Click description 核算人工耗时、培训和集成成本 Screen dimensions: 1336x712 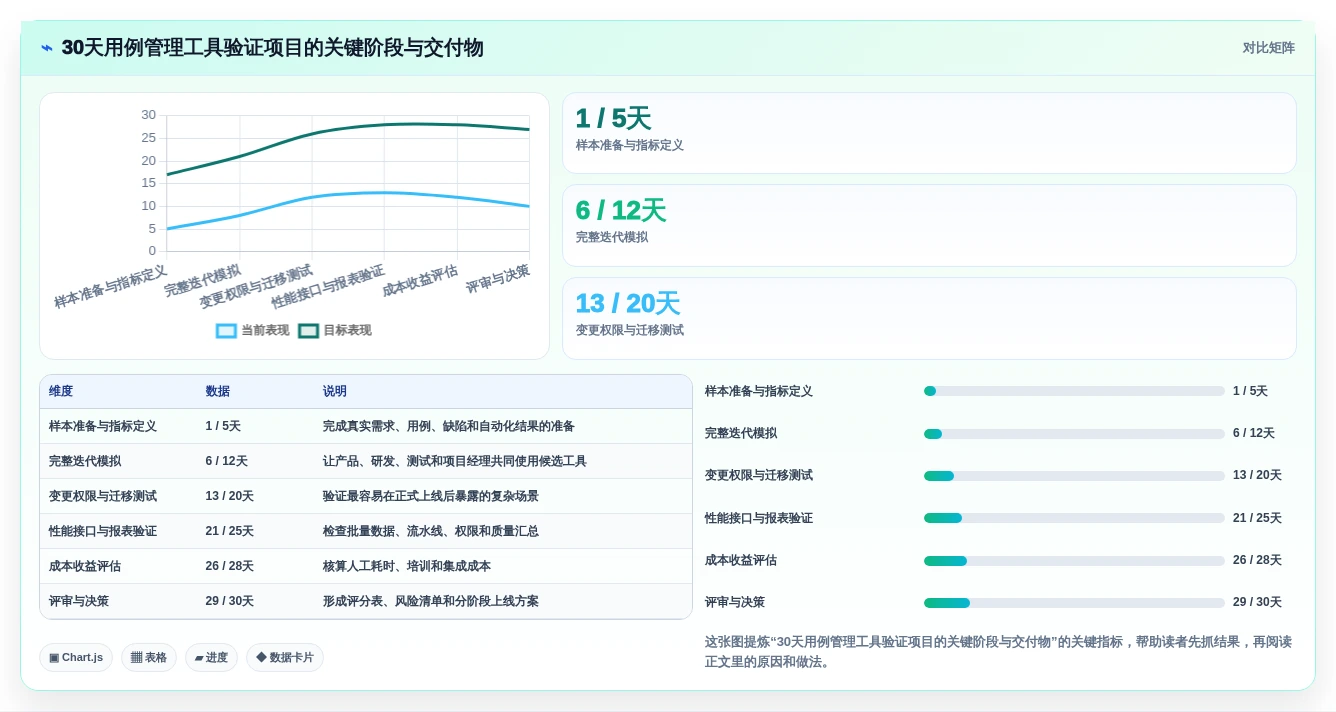point(407,566)
